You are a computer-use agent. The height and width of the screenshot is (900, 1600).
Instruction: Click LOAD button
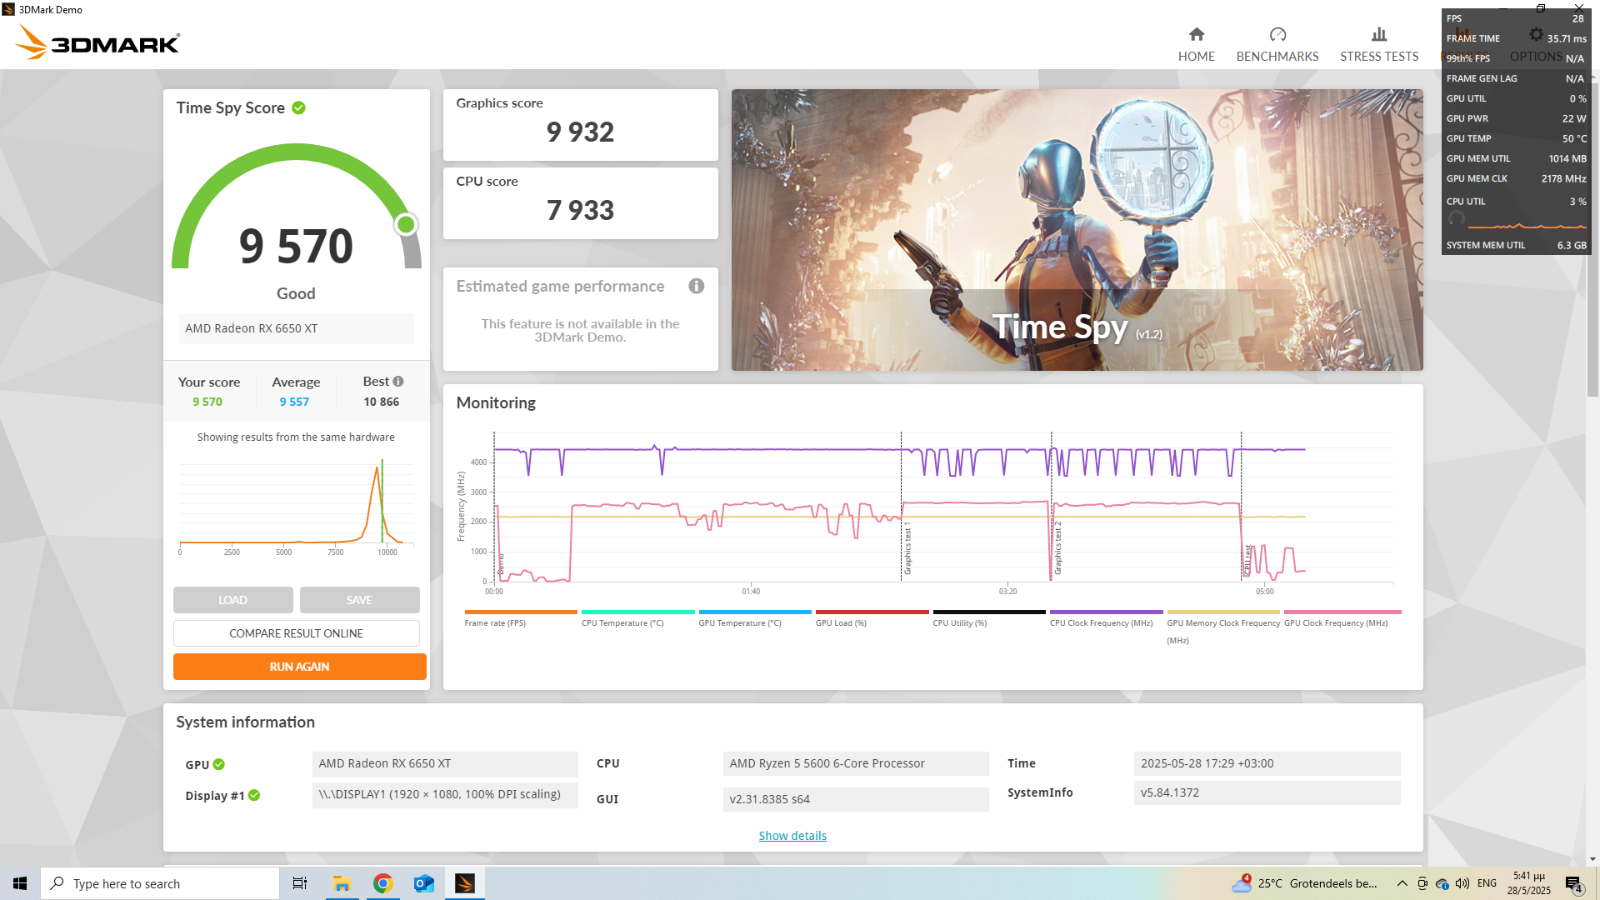click(233, 600)
